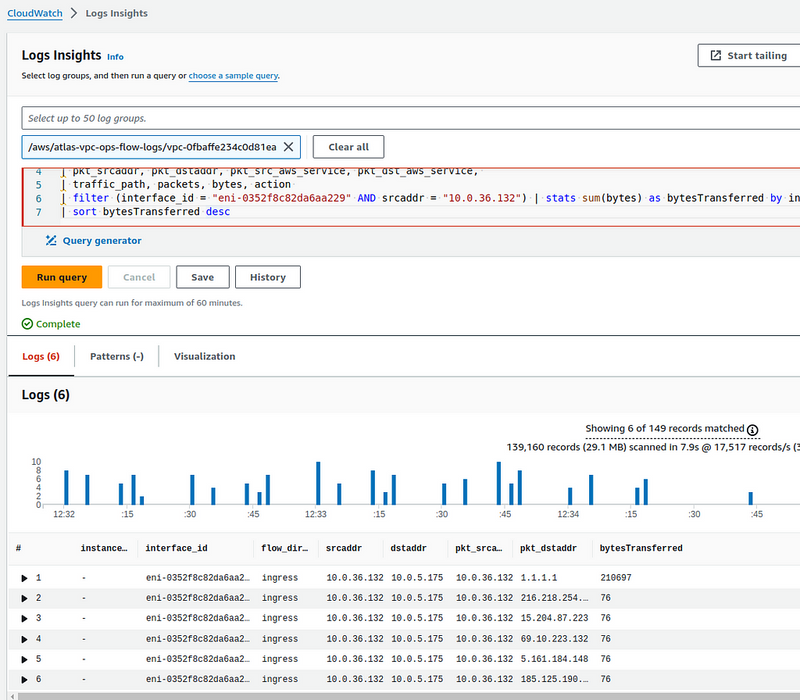The height and width of the screenshot is (700, 800).
Task: Expand log row 3
Action: pyautogui.click(x=25, y=618)
